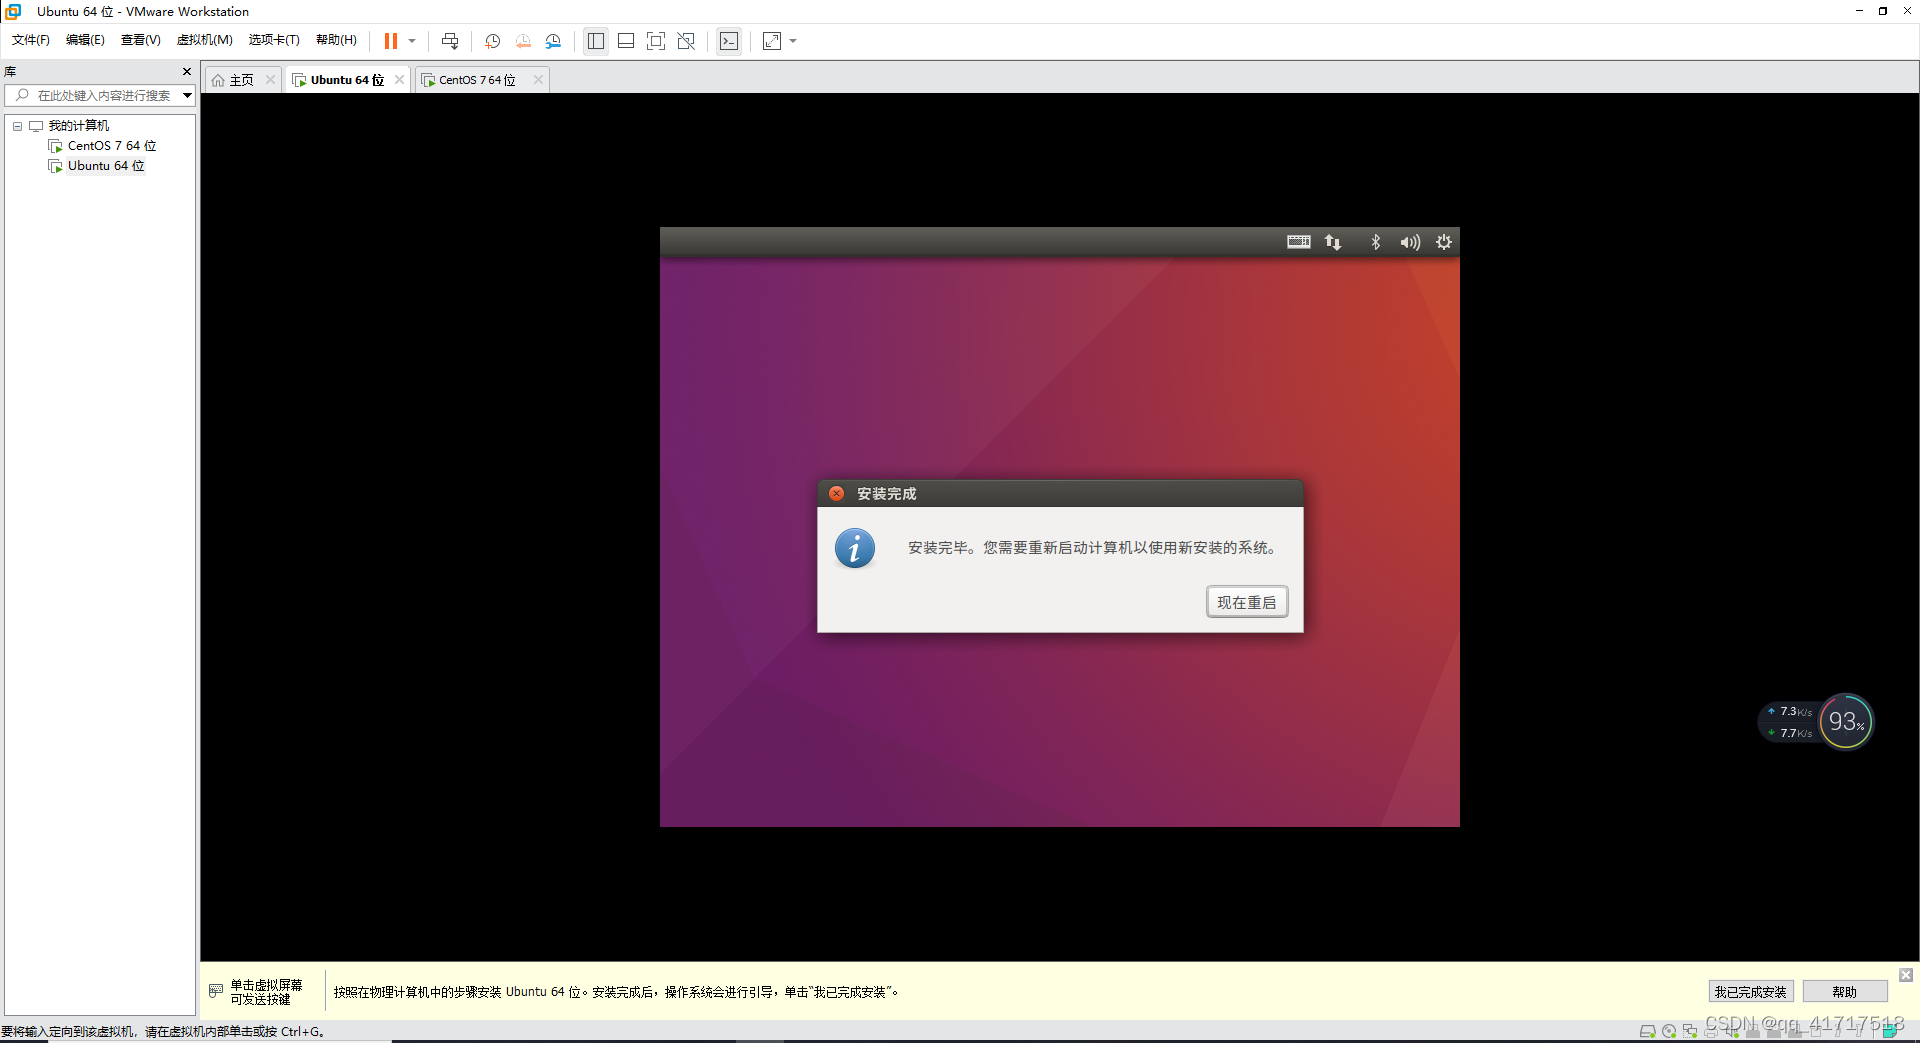The height and width of the screenshot is (1043, 1920).
Task: Click the 帮助 button in the install bar
Action: coord(1845,992)
